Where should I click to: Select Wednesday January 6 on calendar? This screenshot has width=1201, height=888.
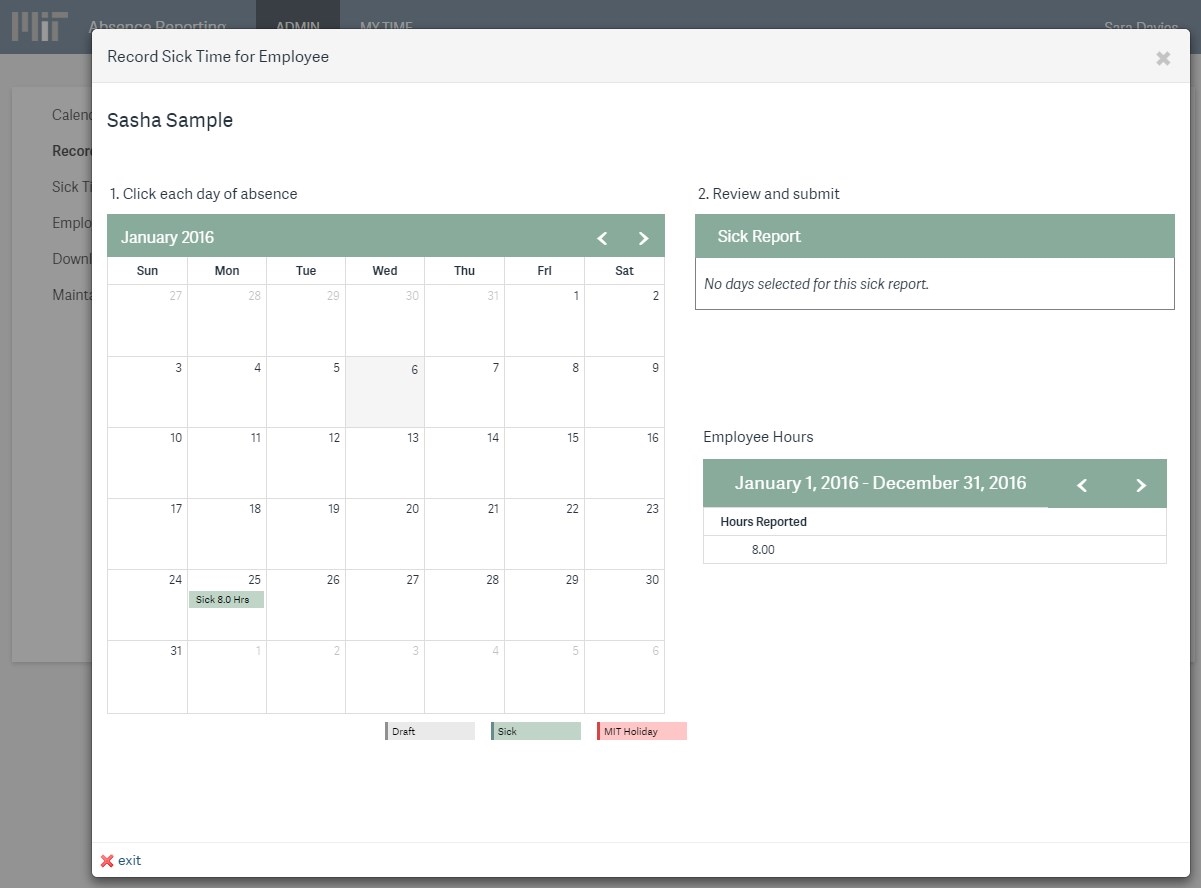pos(385,392)
